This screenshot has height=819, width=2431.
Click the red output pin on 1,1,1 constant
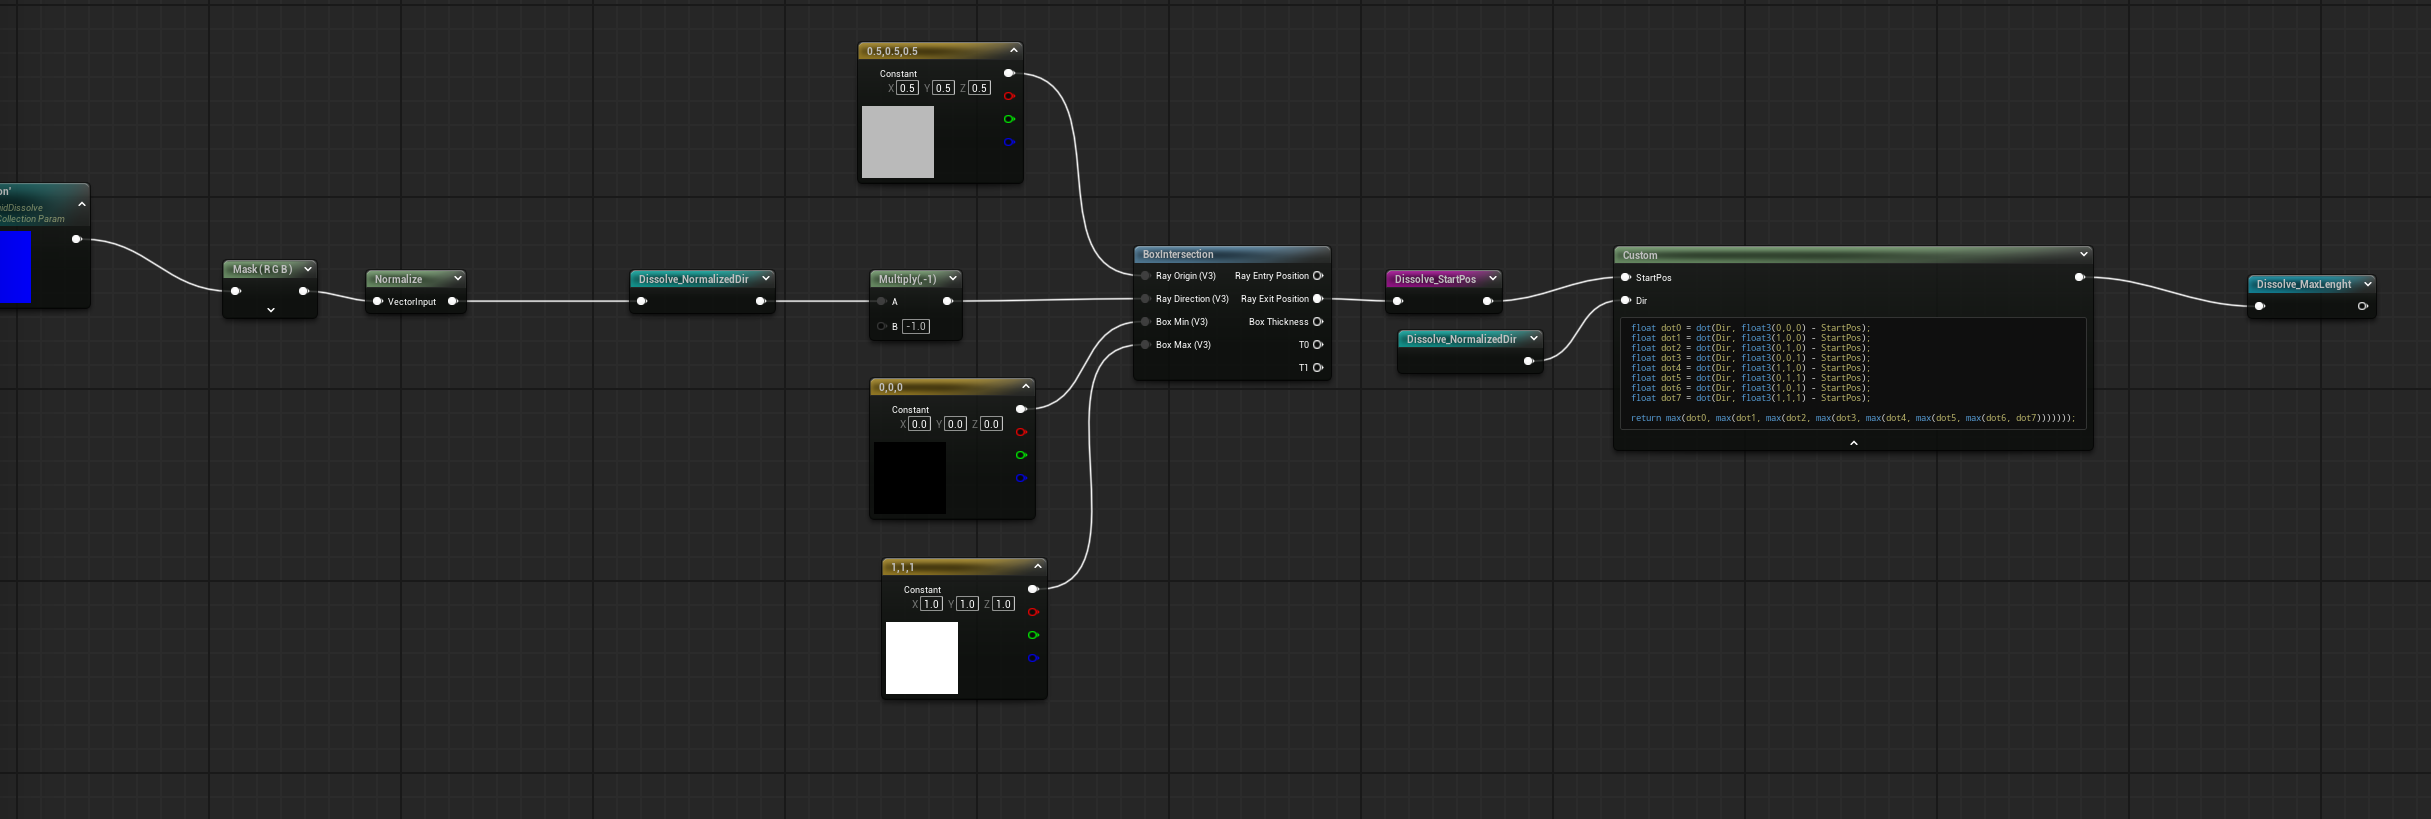(x=1033, y=612)
